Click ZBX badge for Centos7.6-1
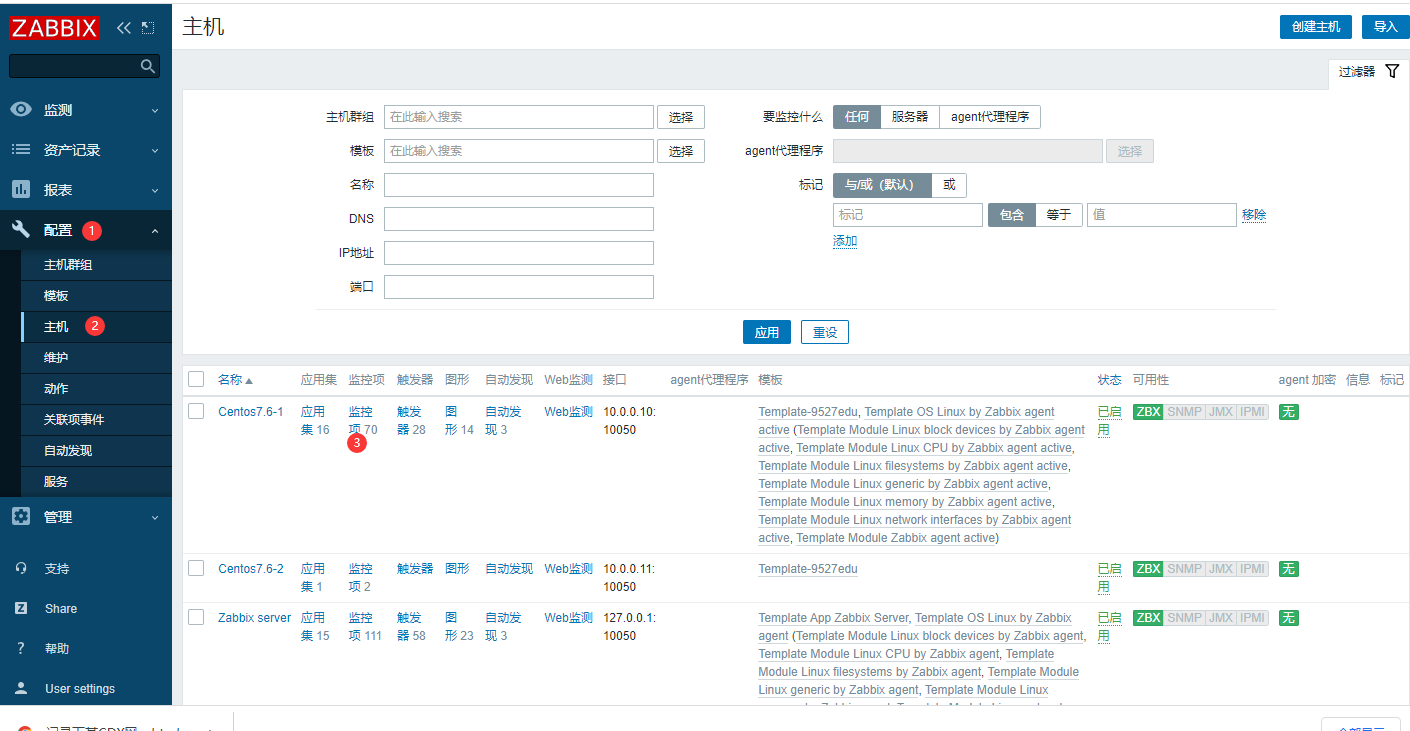 1148,412
